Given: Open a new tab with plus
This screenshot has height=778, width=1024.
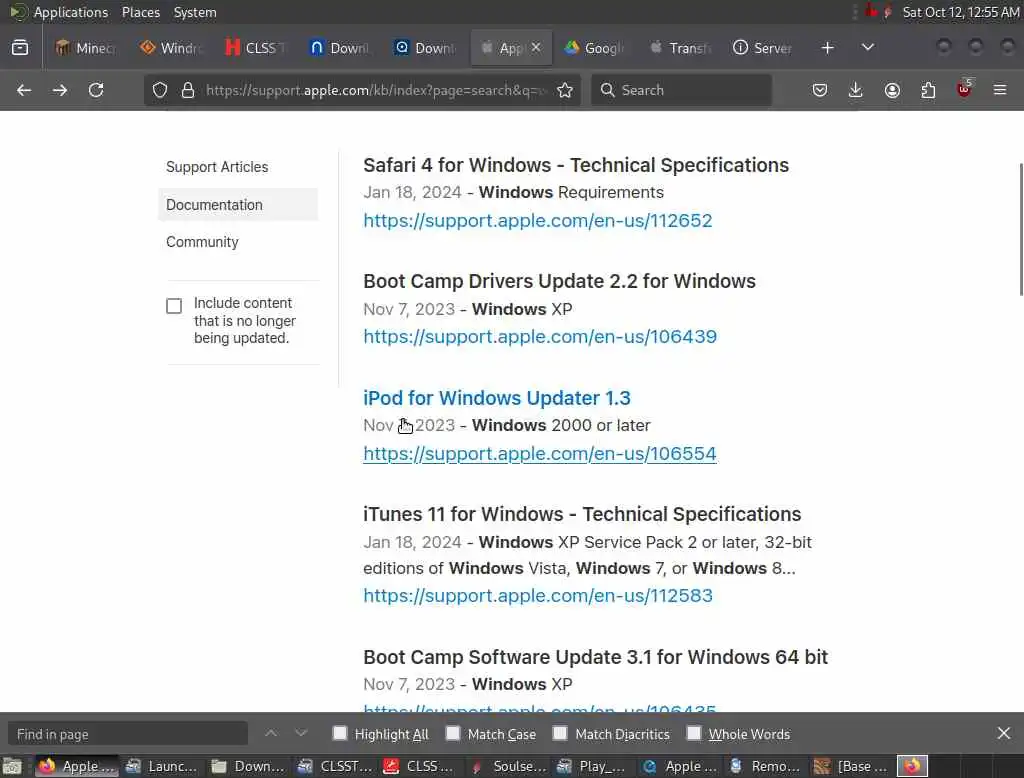Looking at the screenshot, I should coord(827,48).
